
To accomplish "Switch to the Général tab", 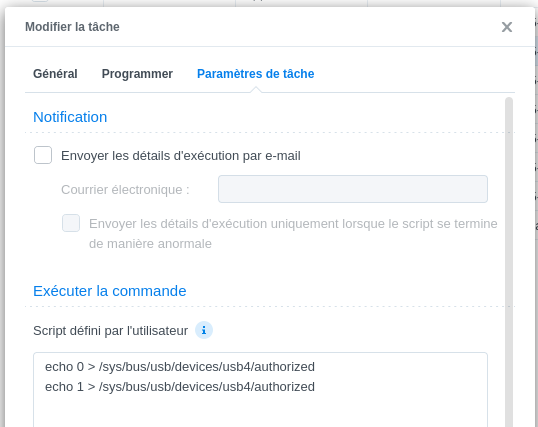I will (x=55, y=74).
